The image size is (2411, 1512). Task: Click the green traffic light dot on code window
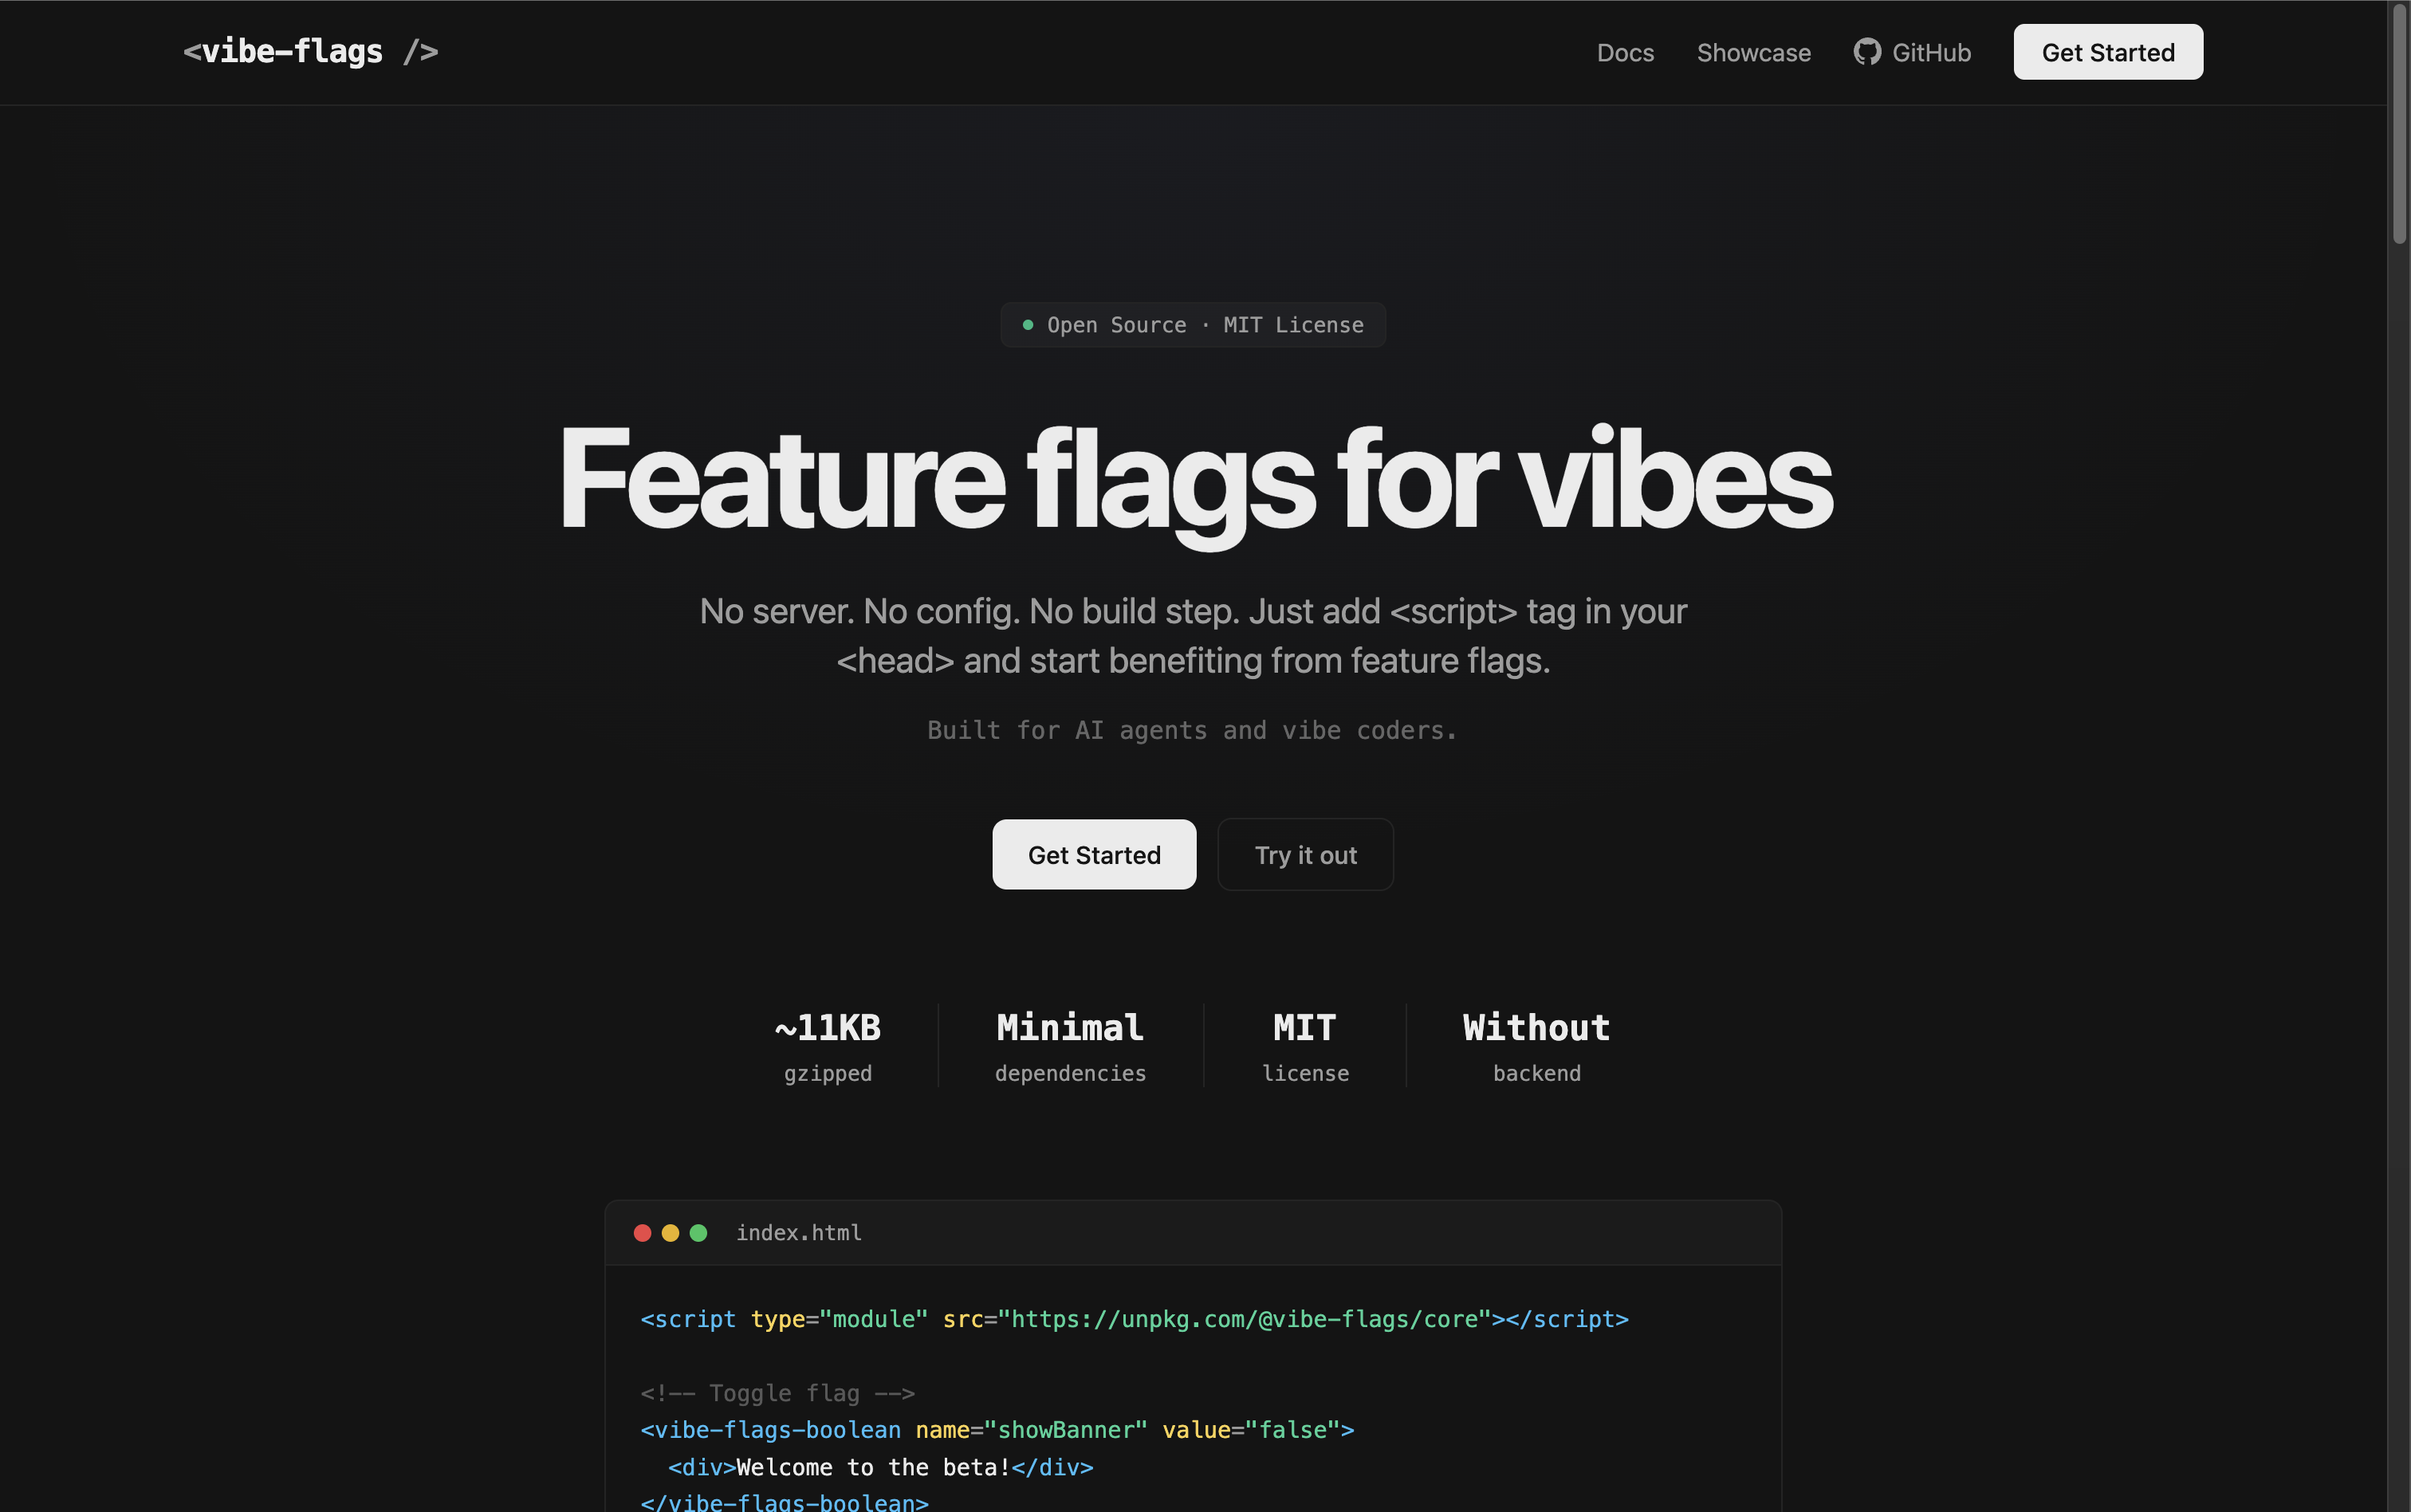(699, 1232)
